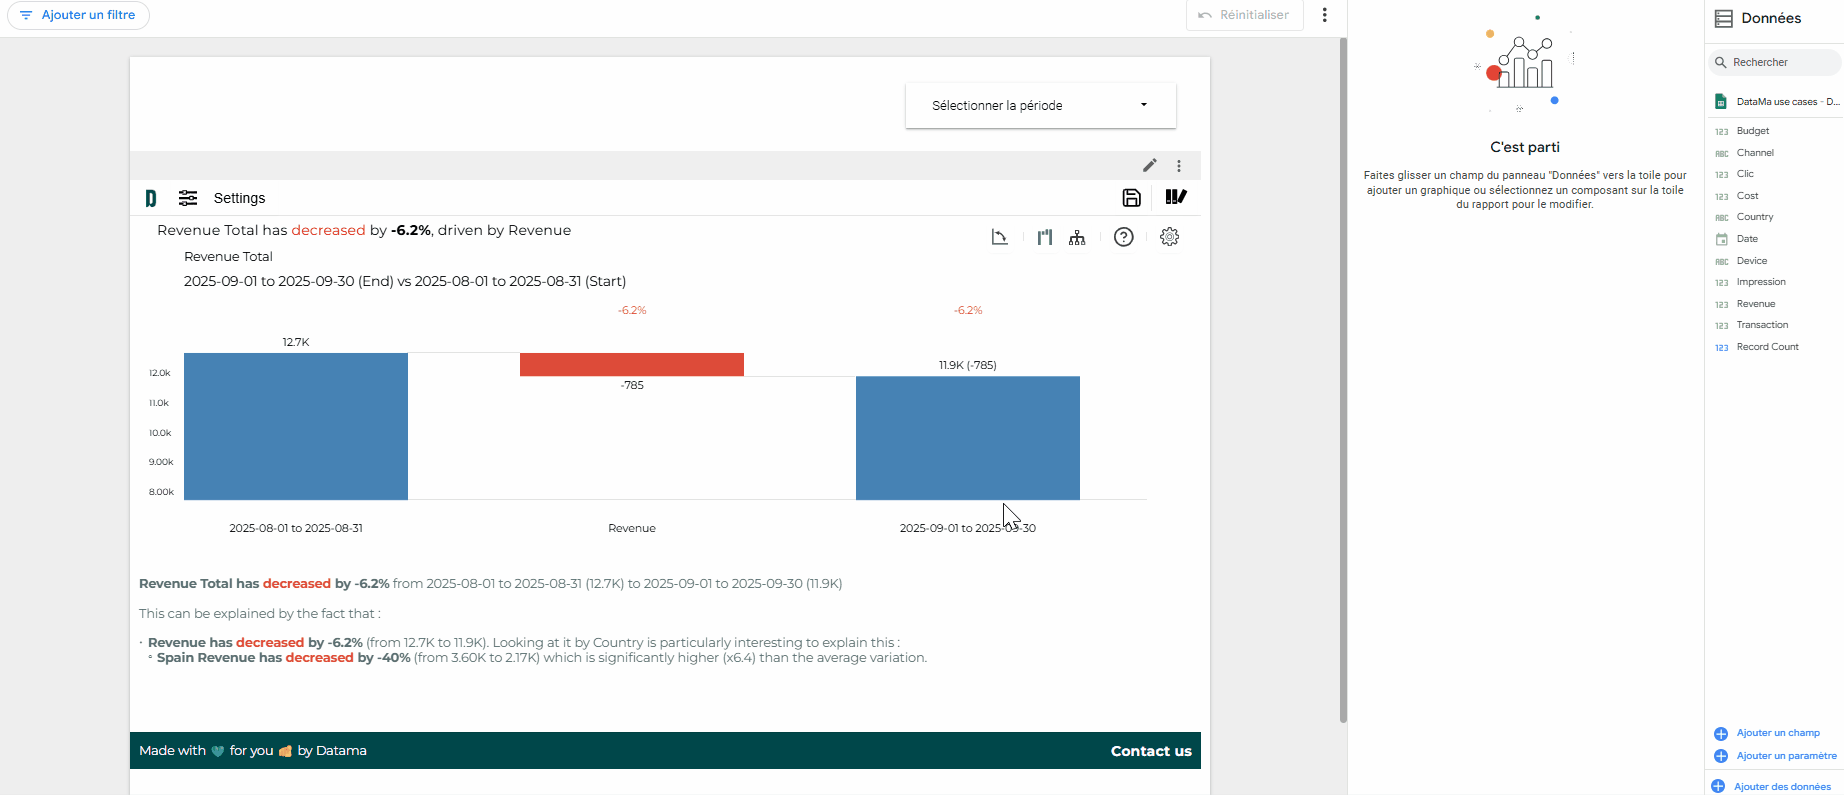
Task: Select the Record Count field
Action: (1767, 347)
